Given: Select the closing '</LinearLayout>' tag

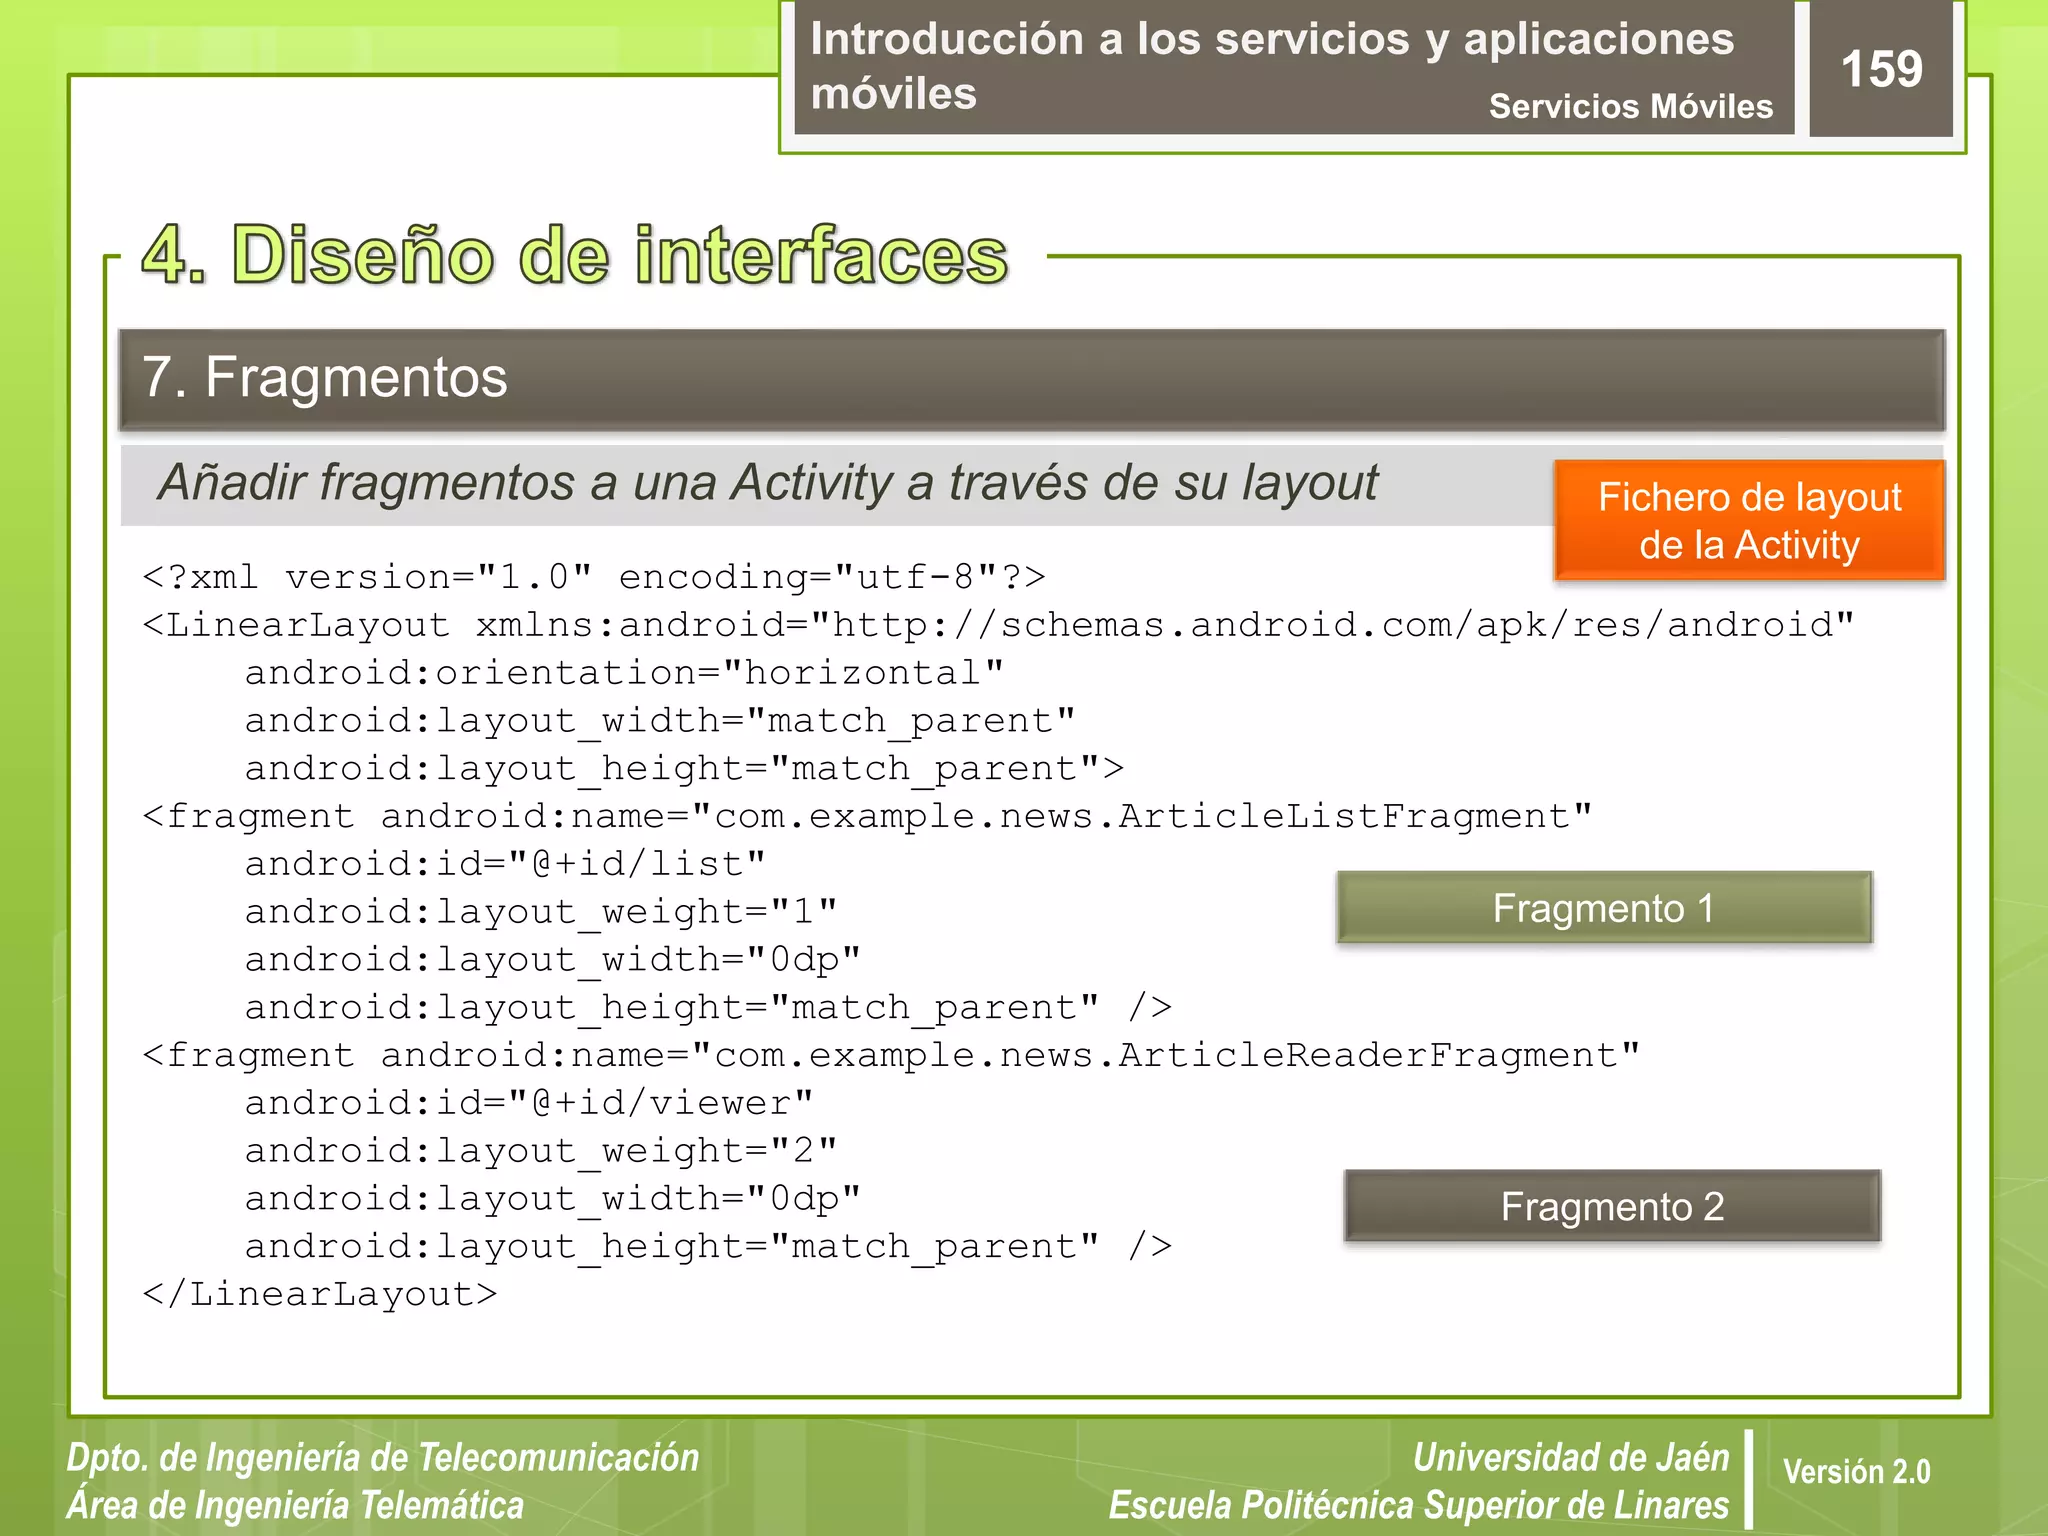Looking at the screenshot, I should click(x=320, y=1294).
